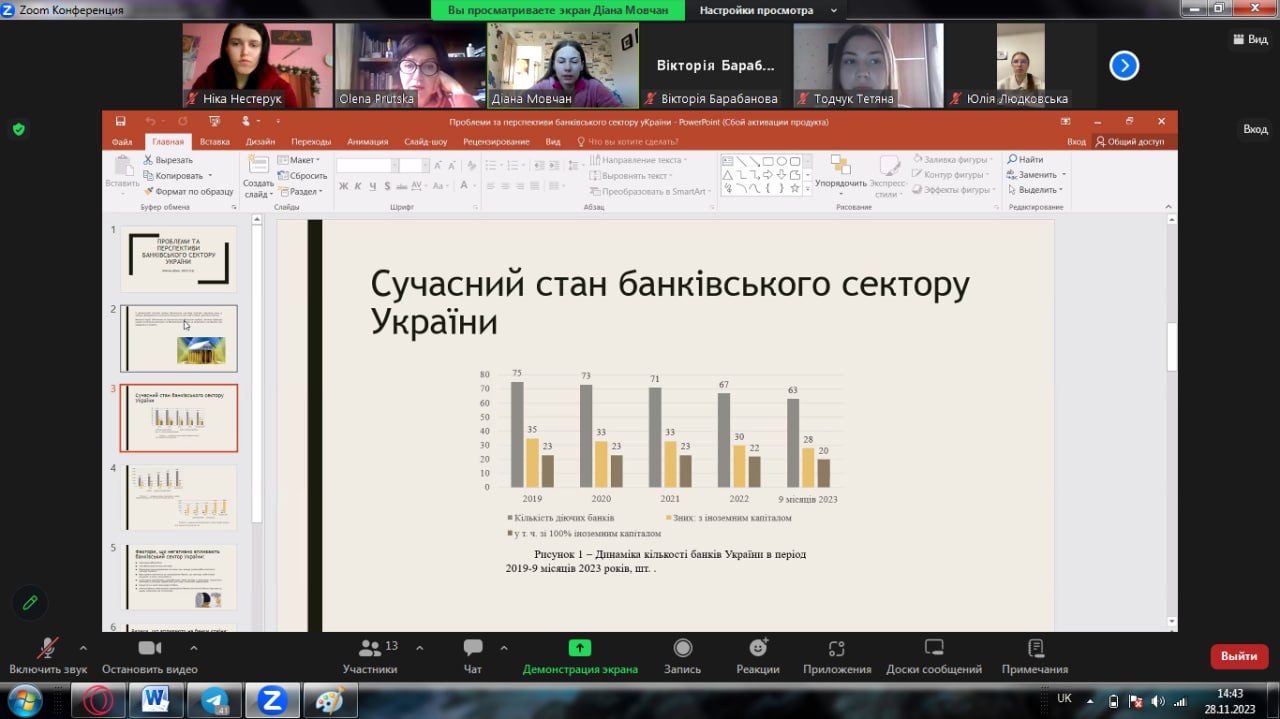The height and width of the screenshot is (719, 1280).
Task: Start recording with Запись button
Action: 682,655
